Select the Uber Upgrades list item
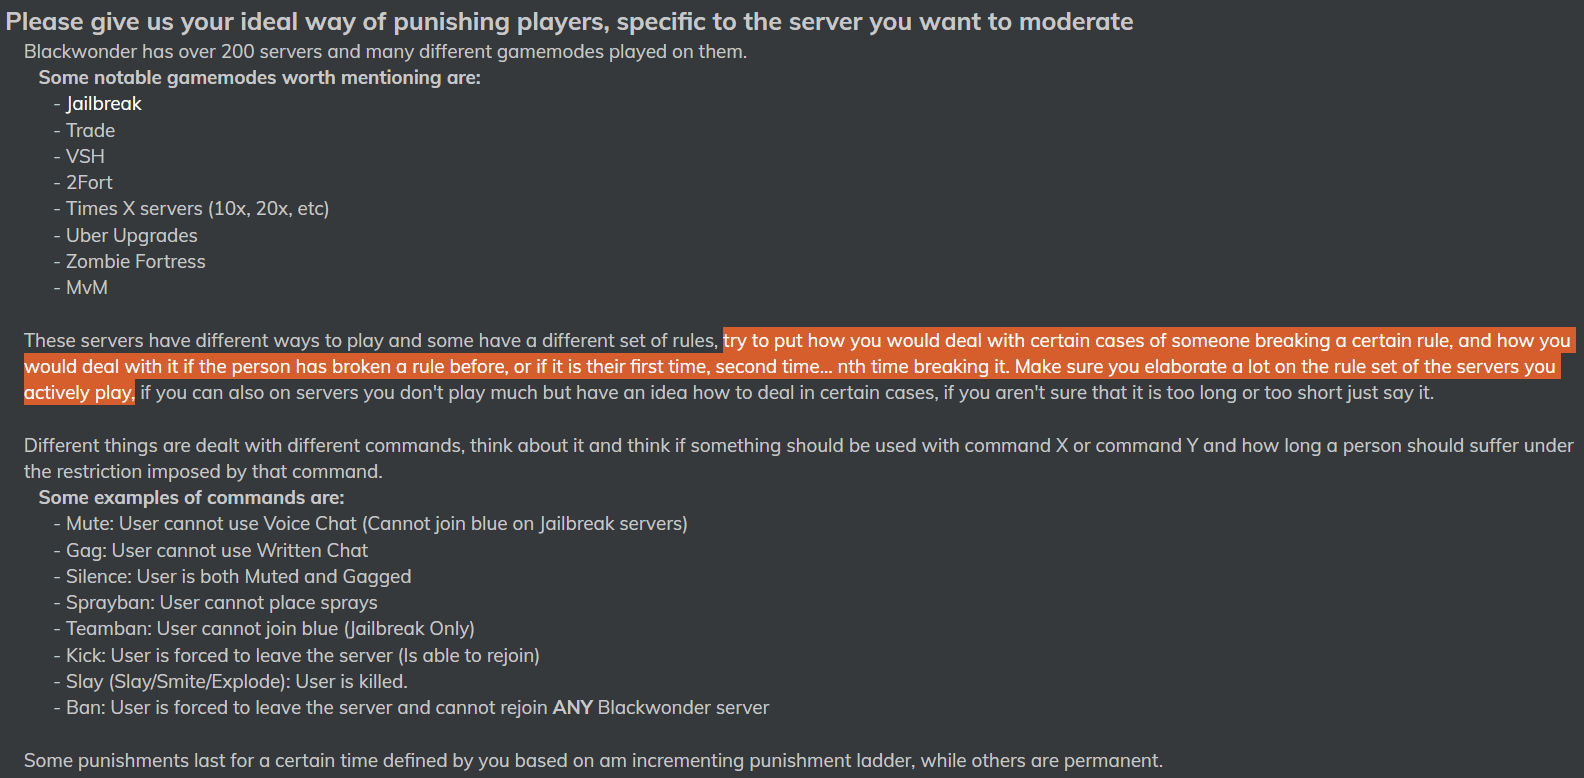The width and height of the screenshot is (1584, 778). click(x=126, y=235)
